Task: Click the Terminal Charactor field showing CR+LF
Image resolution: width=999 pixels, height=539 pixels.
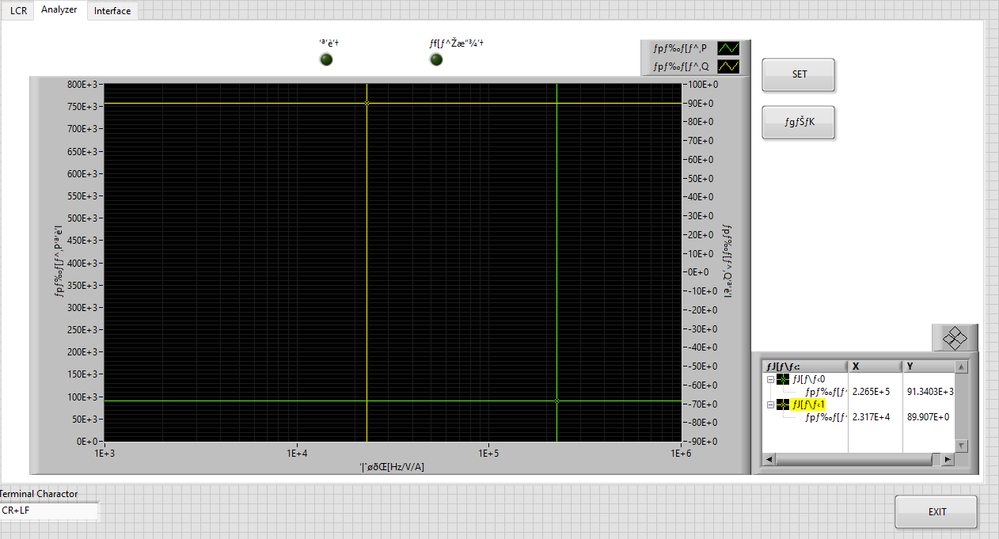Action: [49, 510]
